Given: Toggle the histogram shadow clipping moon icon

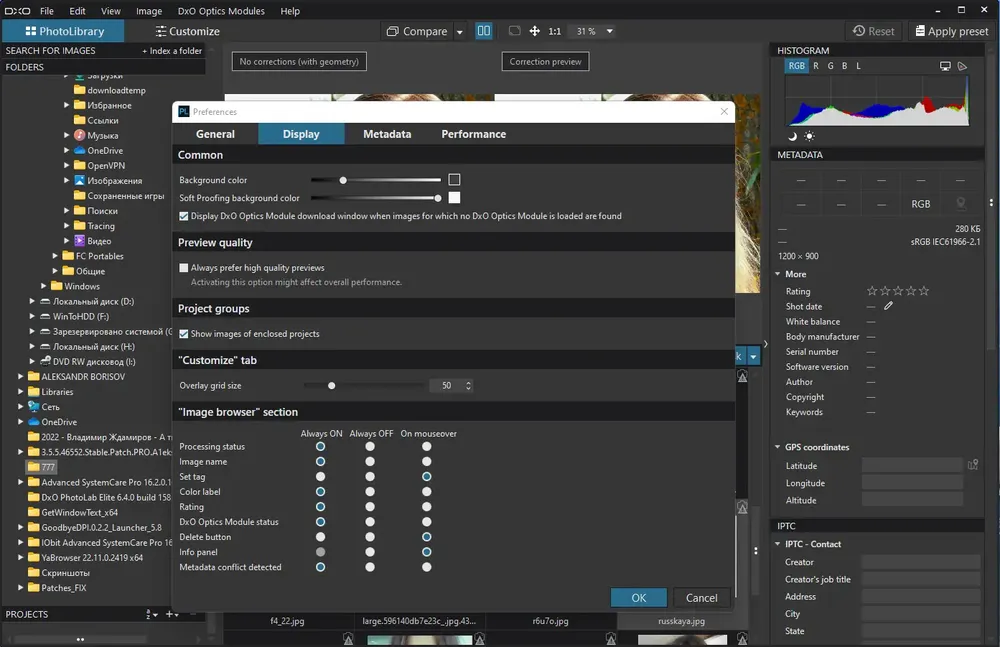Looking at the screenshot, I should tap(793, 136).
